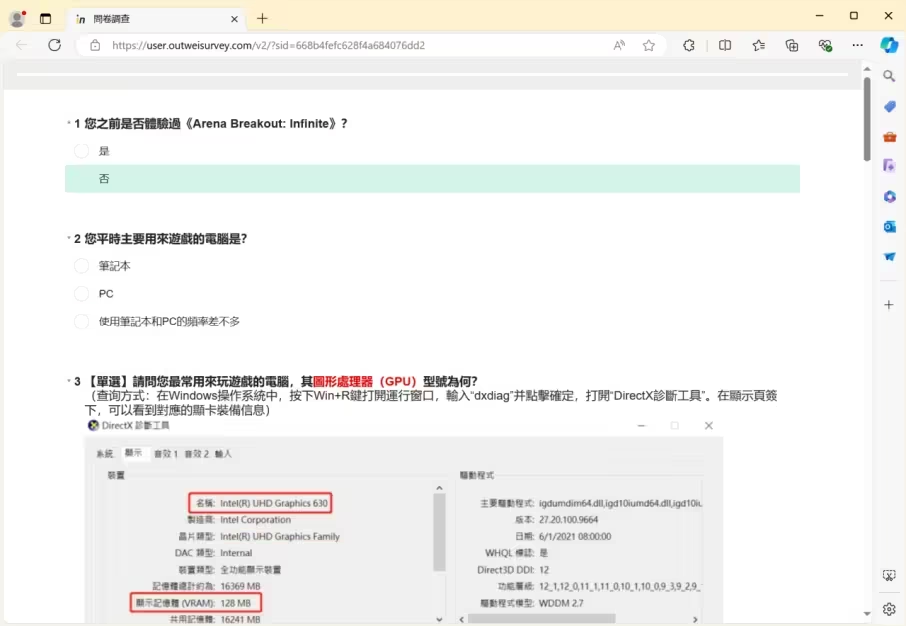Add a sidebar app with plus

tap(889, 305)
